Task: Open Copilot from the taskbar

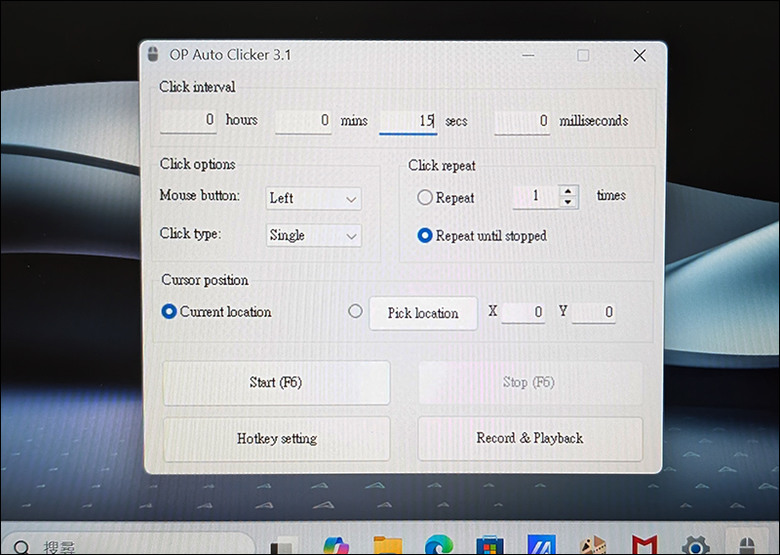Action: tap(336, 546)
